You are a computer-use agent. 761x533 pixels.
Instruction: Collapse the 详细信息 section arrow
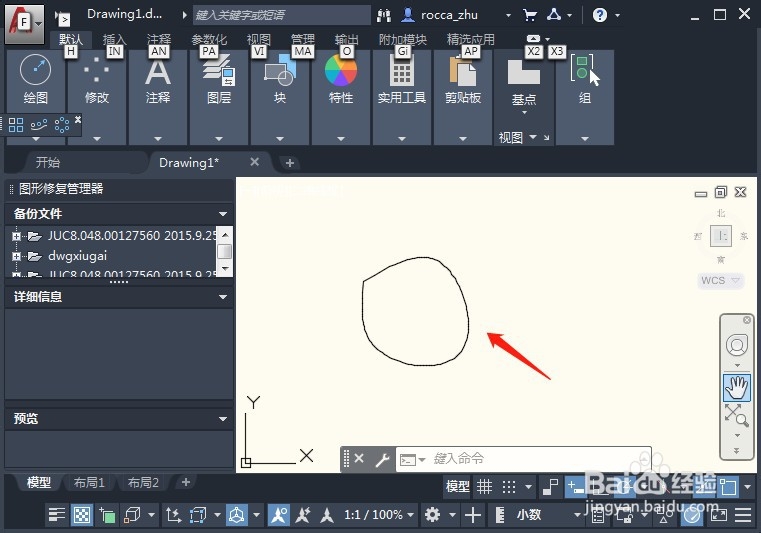click(223, 297)
